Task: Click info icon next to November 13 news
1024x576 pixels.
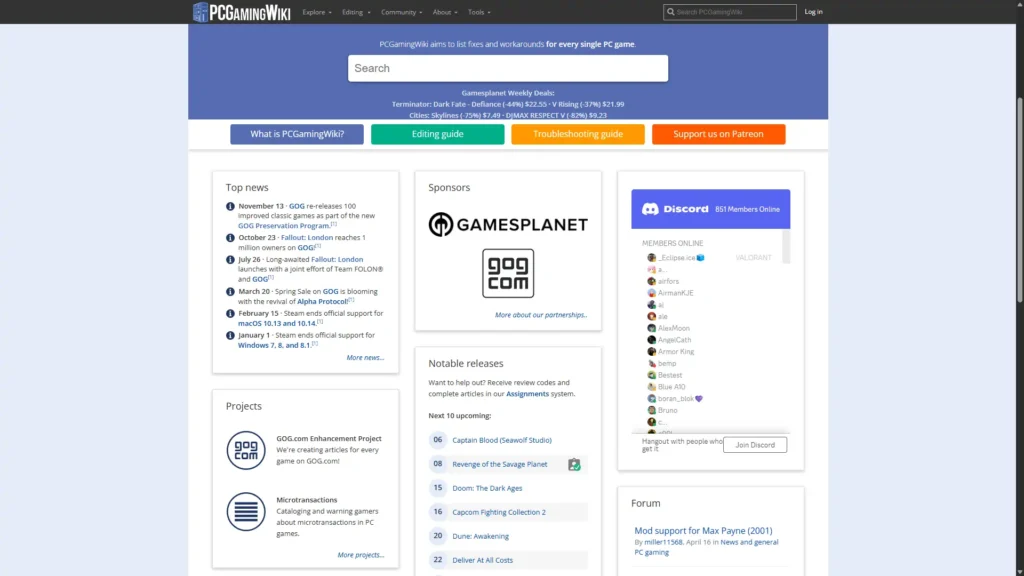Action: point(231,206)
